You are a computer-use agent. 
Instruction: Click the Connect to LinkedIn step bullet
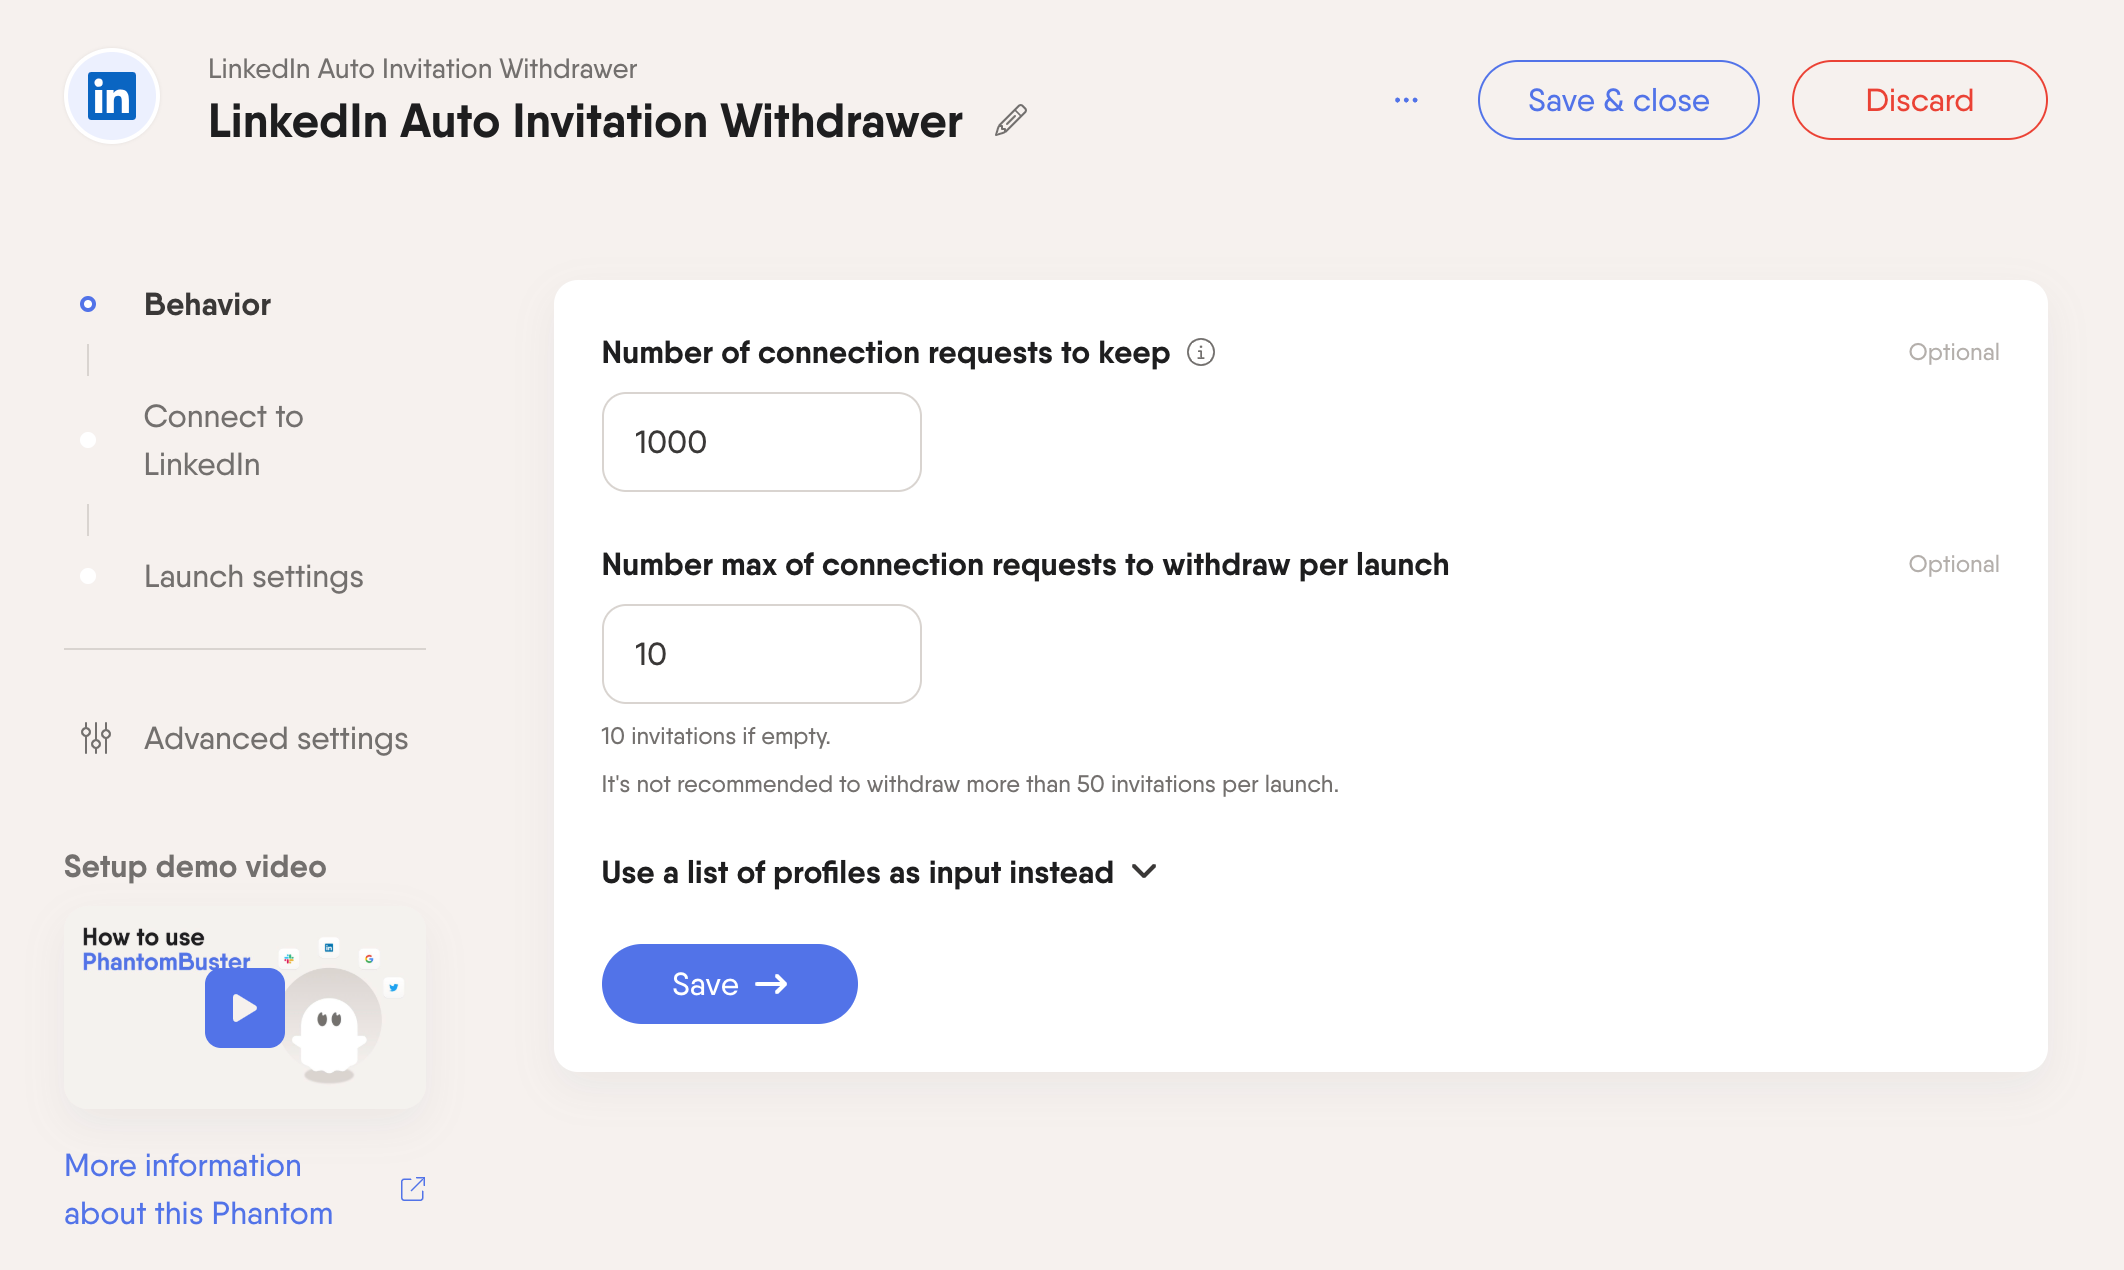pyautogui.click(x=88, y=440)
